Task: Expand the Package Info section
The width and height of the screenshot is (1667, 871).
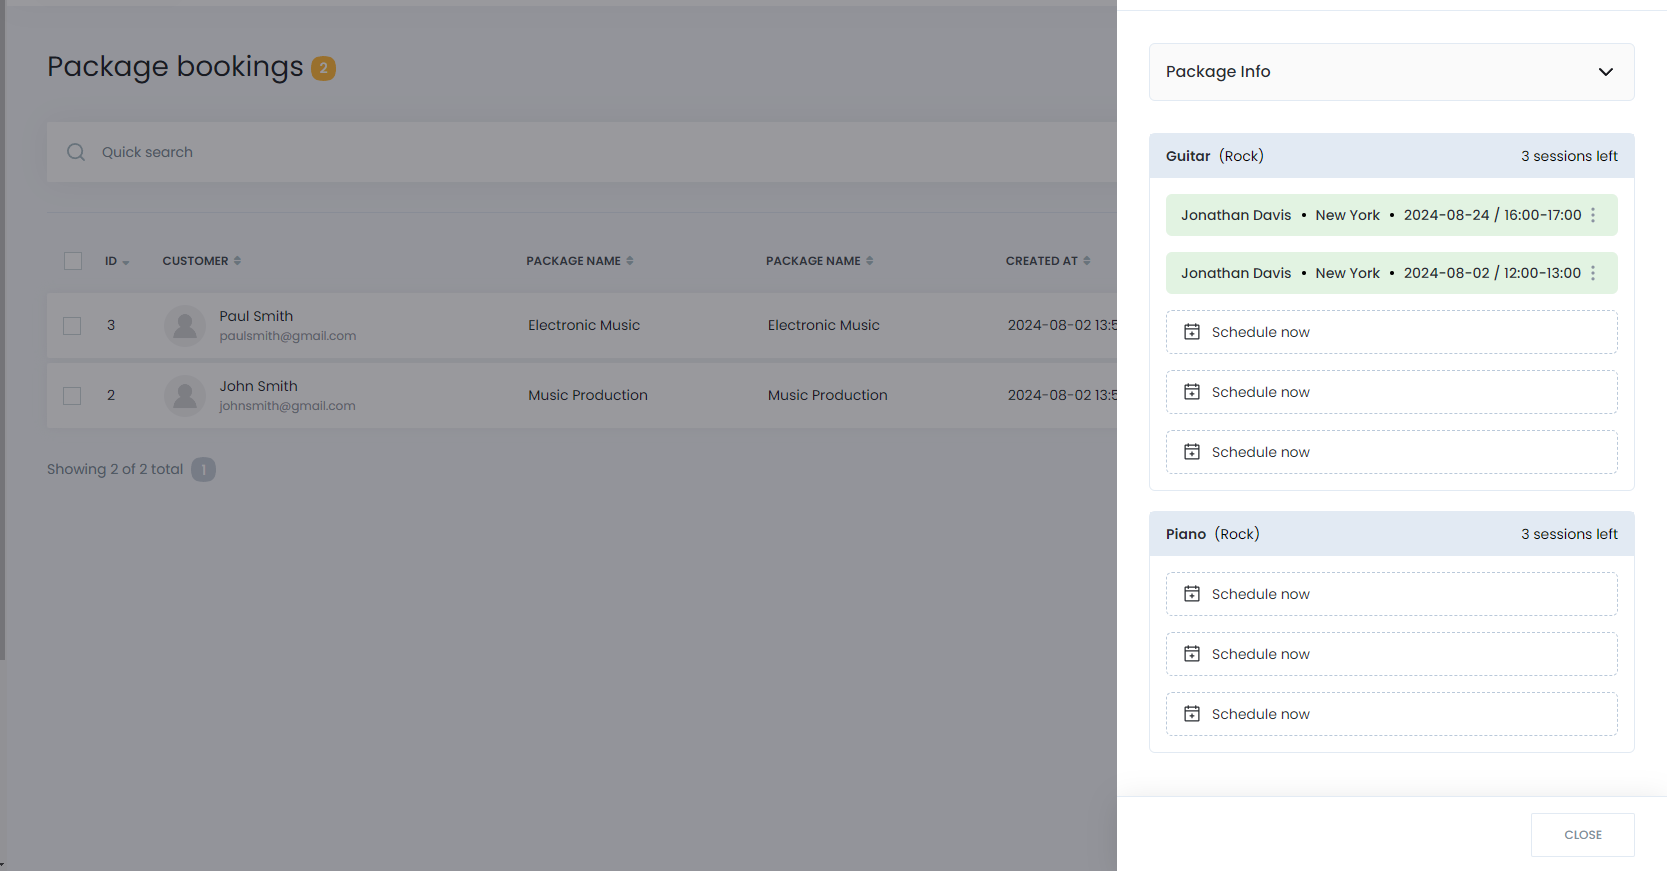Action: [x=1605, y=72]
